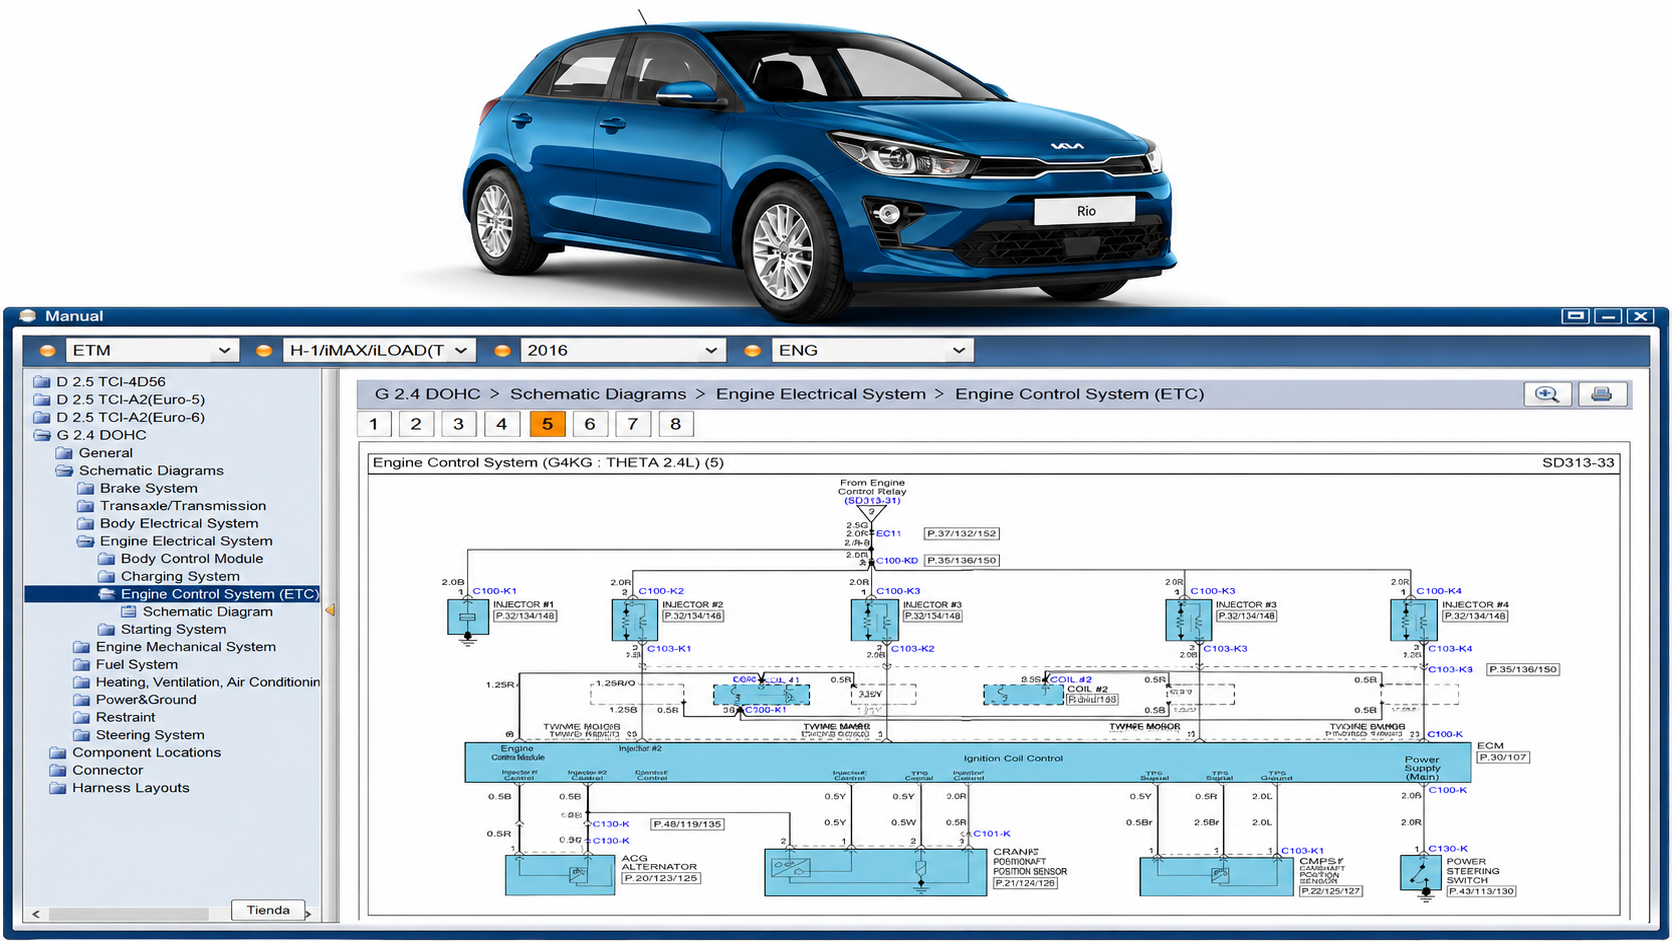1672x941 pixels.
Task: Click the C100-KD connector link
Action: point(897,561)
